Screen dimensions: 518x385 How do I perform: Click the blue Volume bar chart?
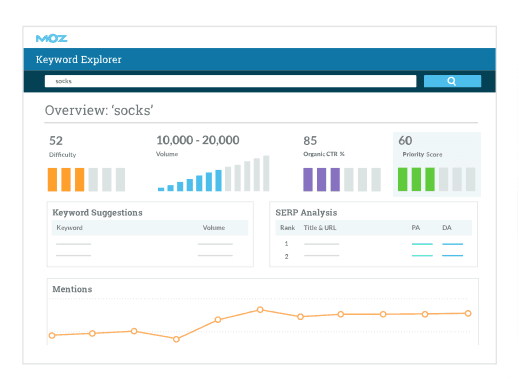213,173
